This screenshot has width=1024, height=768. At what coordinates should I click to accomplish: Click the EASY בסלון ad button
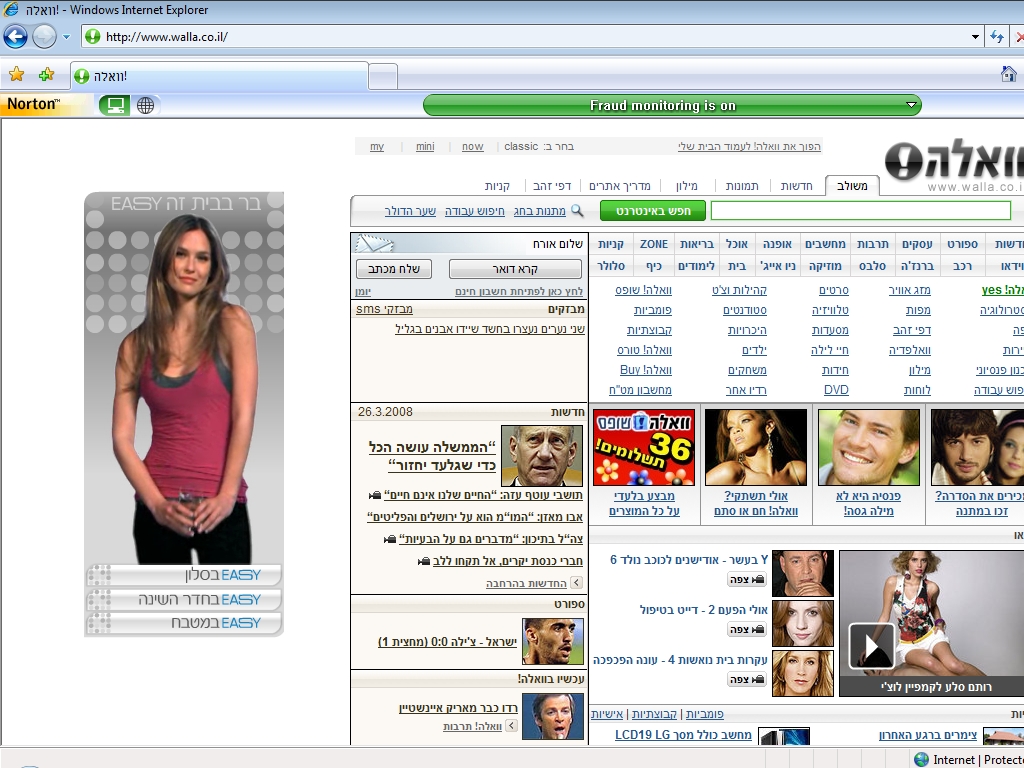coord(184,575)
